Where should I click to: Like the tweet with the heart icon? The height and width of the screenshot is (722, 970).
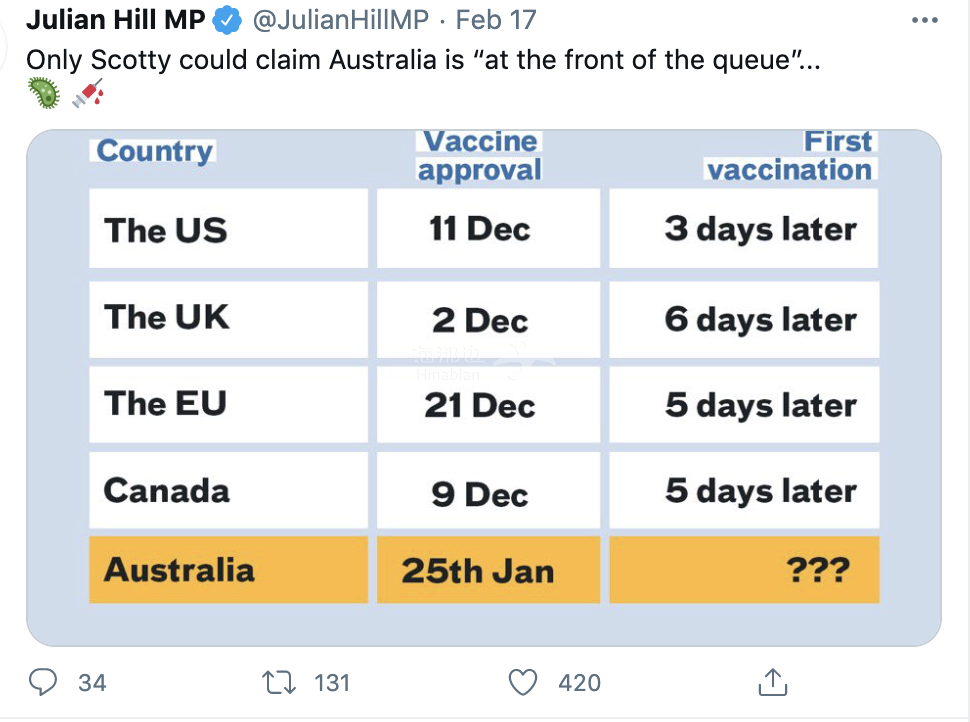point(523,682)
